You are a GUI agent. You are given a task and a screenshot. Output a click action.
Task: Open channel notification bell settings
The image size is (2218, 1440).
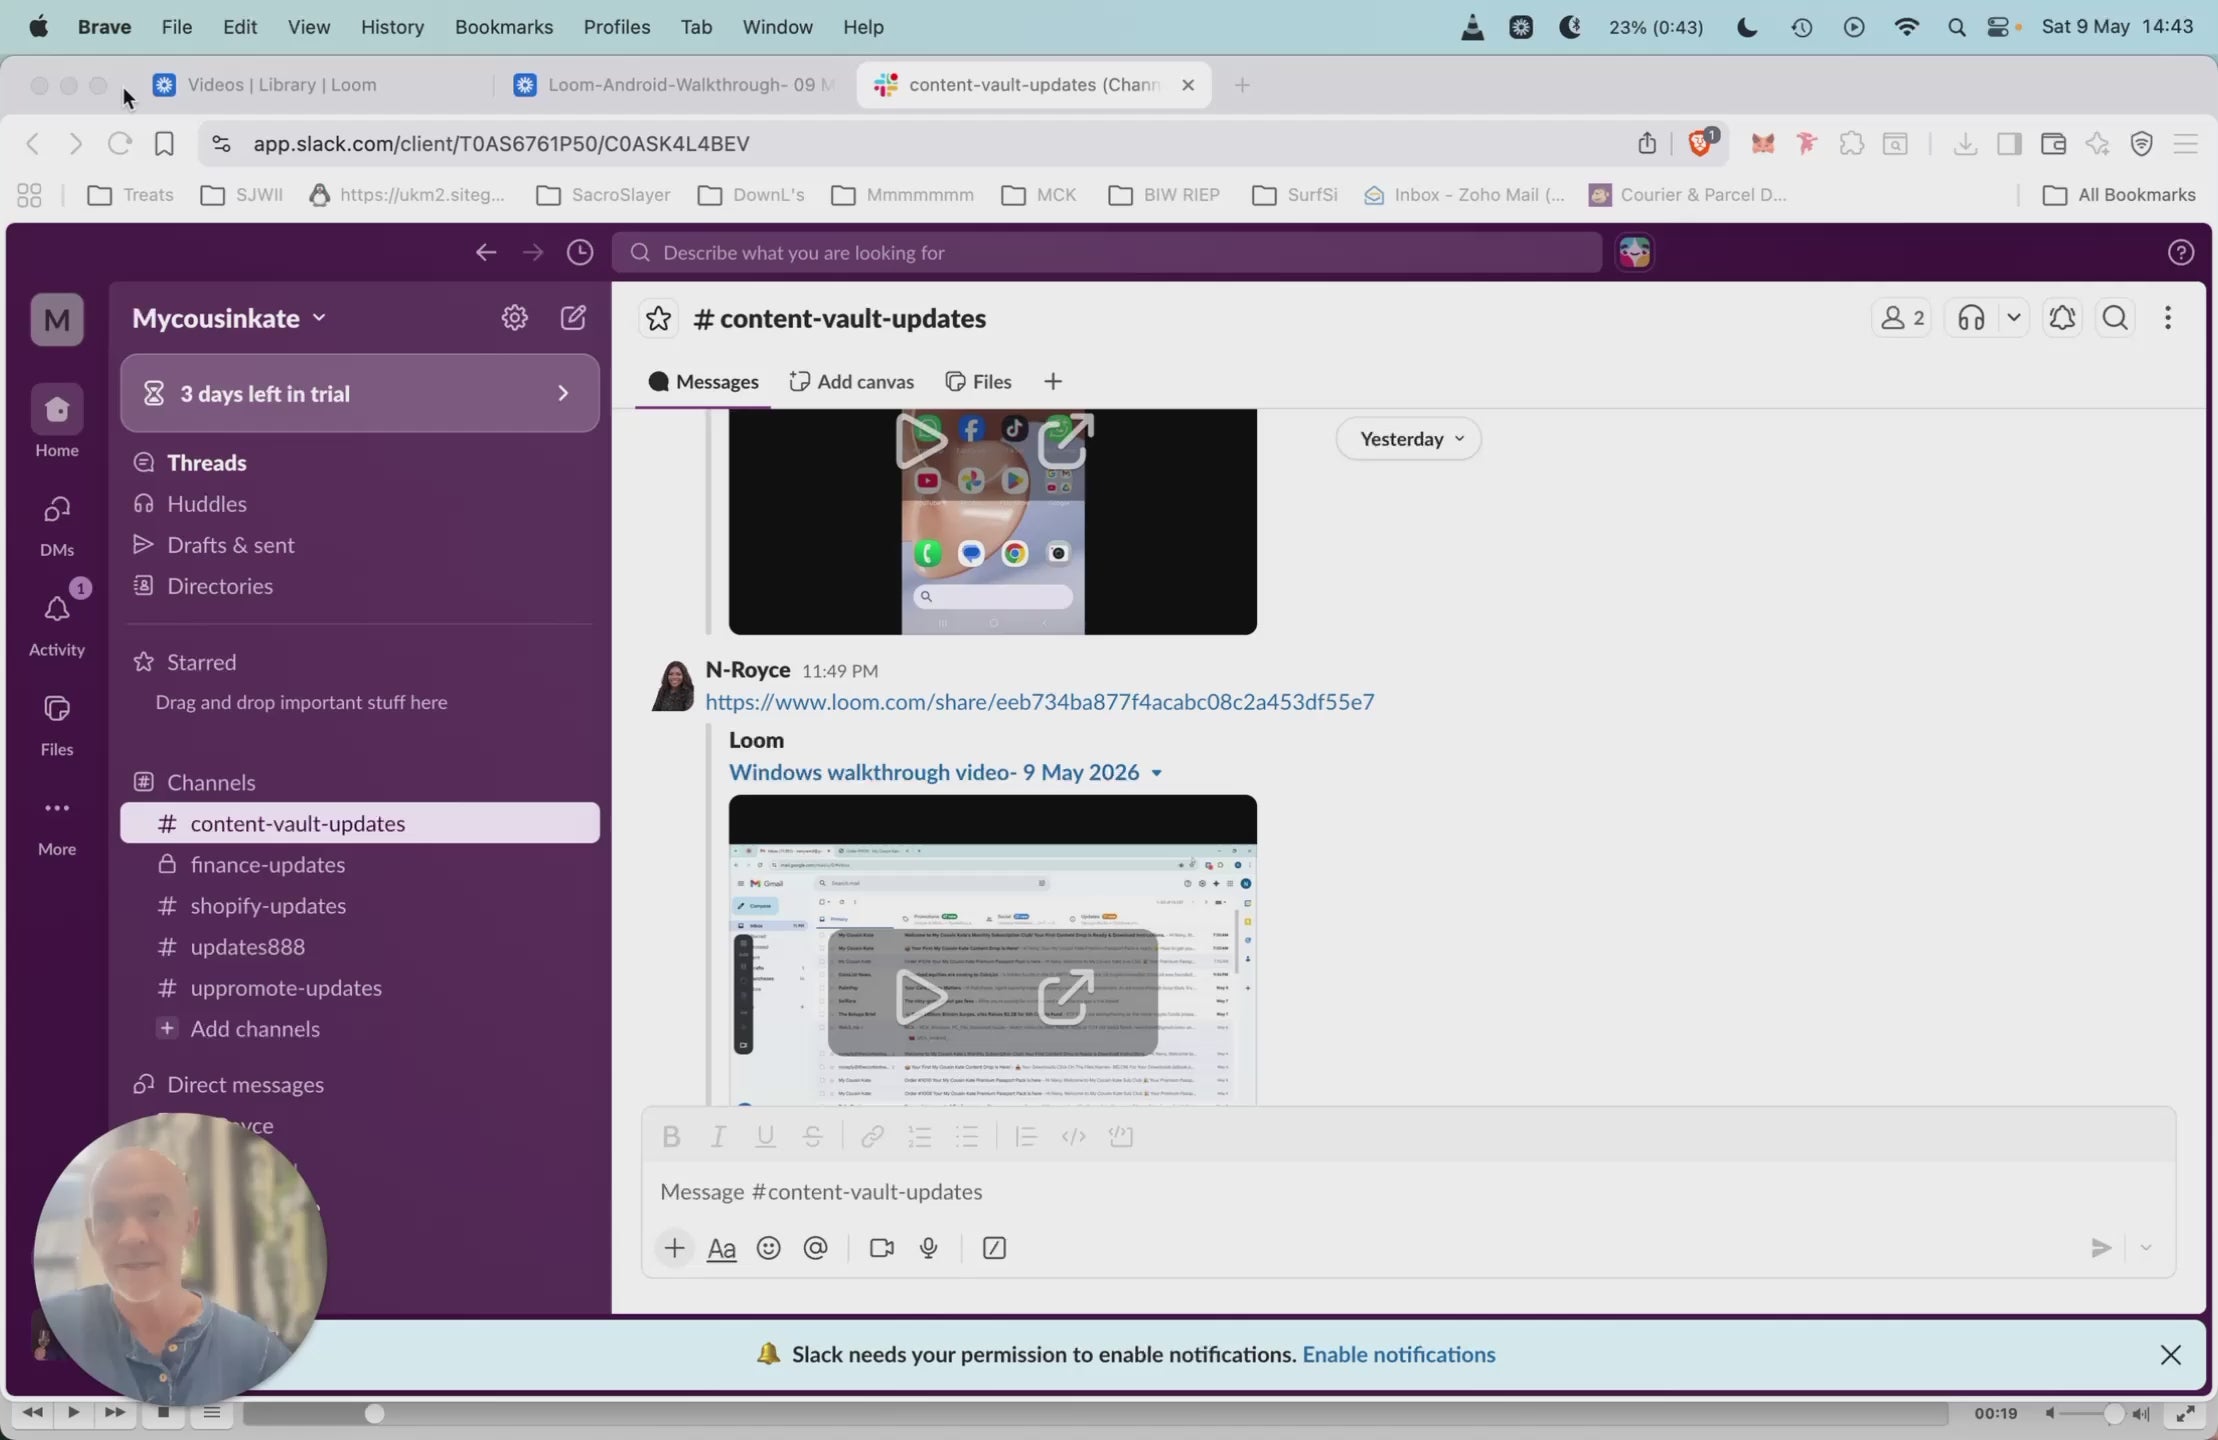pos(2062,318)
